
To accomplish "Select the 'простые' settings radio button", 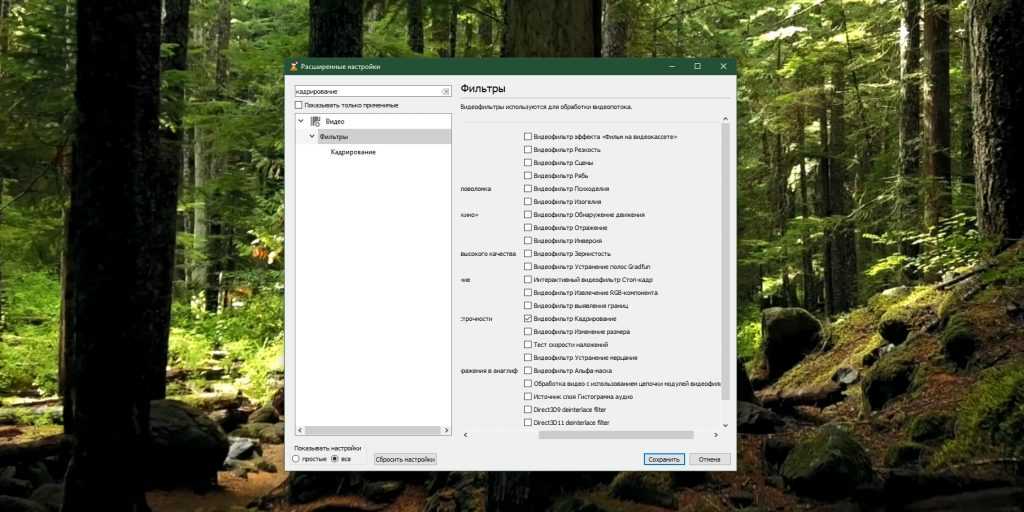I will pyautogui.click(x=296, y=459).
